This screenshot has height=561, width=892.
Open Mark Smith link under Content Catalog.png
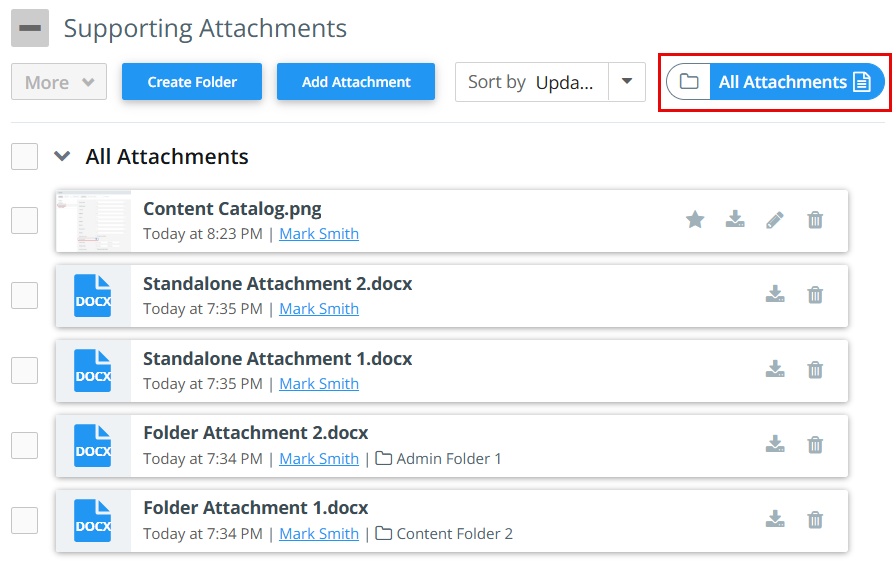[319, 234]
